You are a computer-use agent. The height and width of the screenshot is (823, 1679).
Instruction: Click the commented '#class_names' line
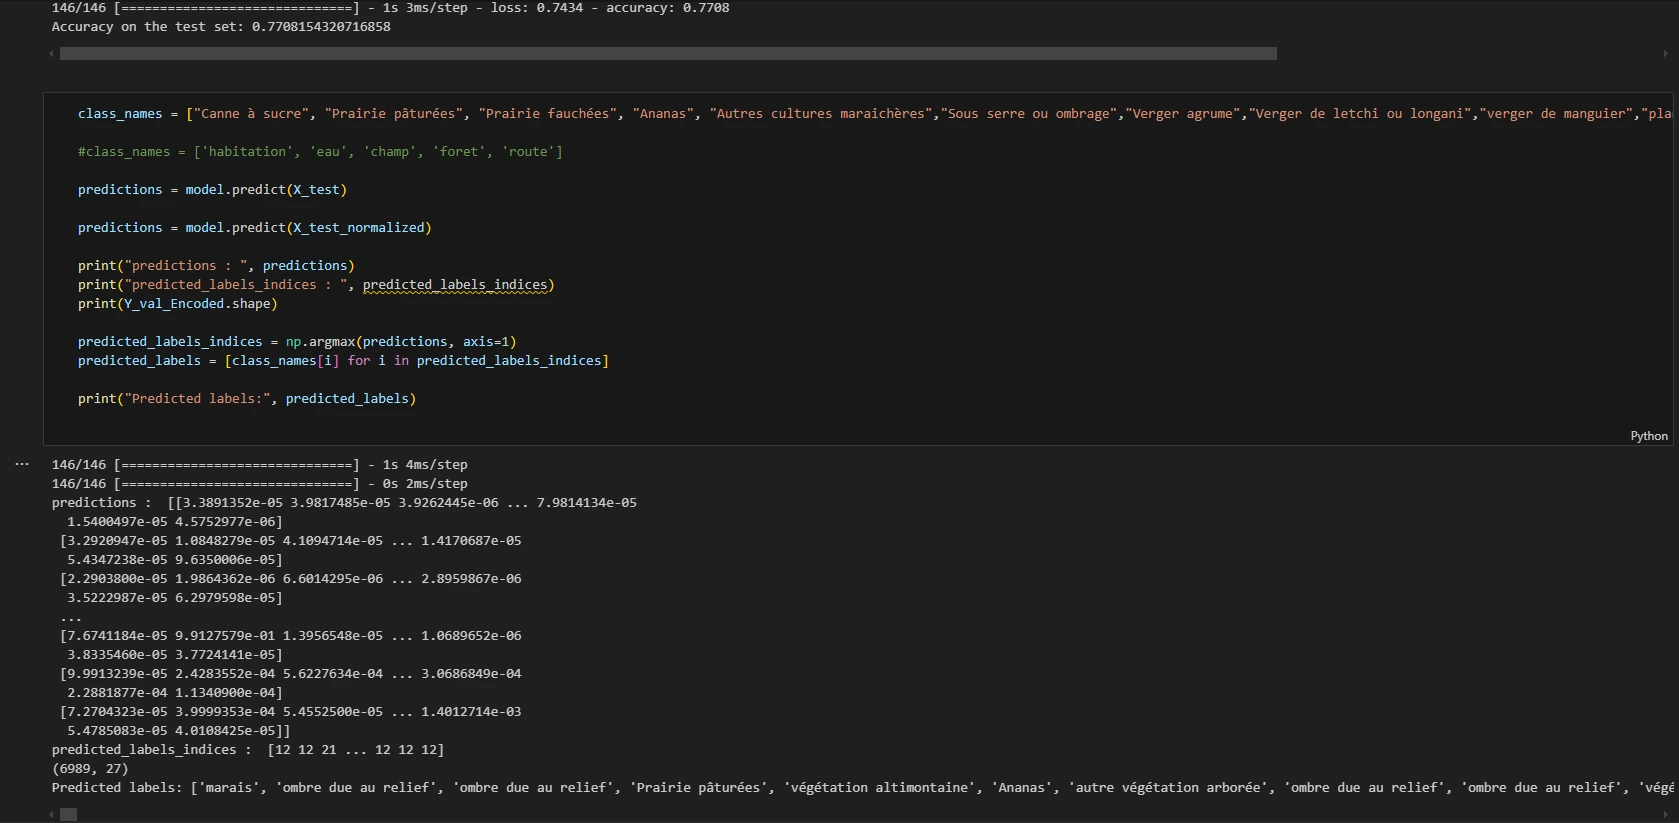point(320,152)
